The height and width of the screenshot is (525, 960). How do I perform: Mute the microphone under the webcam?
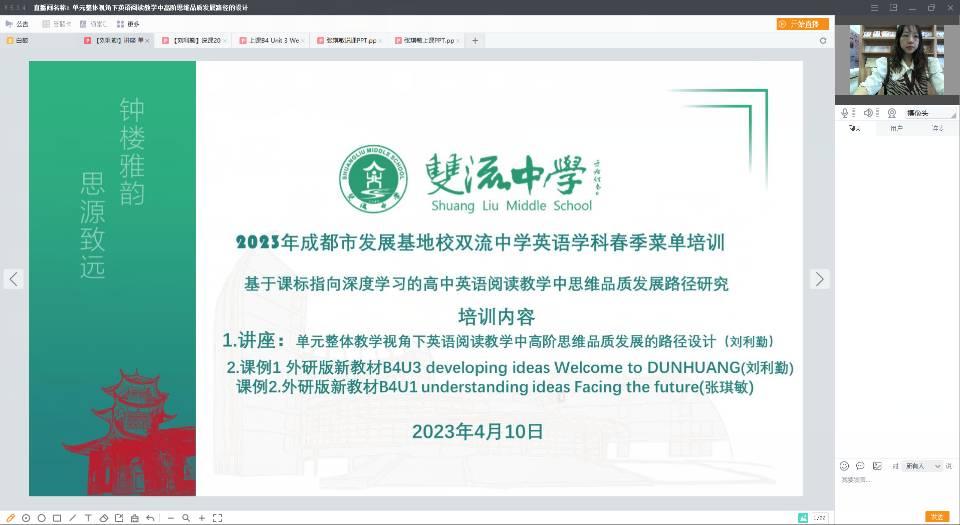pyautogui.click(x=845, y=113)
